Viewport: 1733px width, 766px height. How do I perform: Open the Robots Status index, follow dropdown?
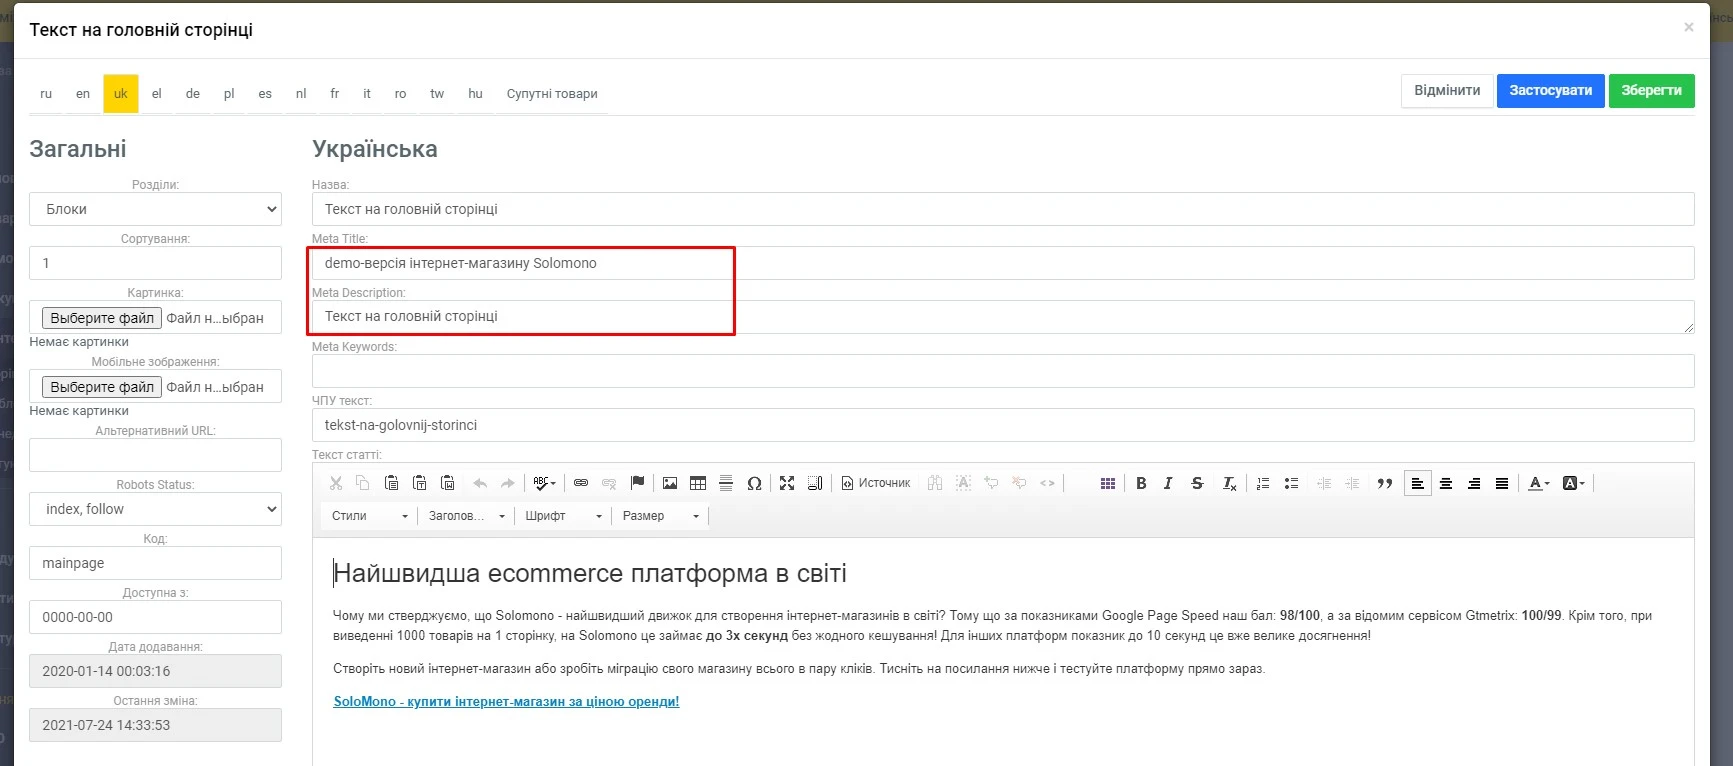tap(155, 509)
